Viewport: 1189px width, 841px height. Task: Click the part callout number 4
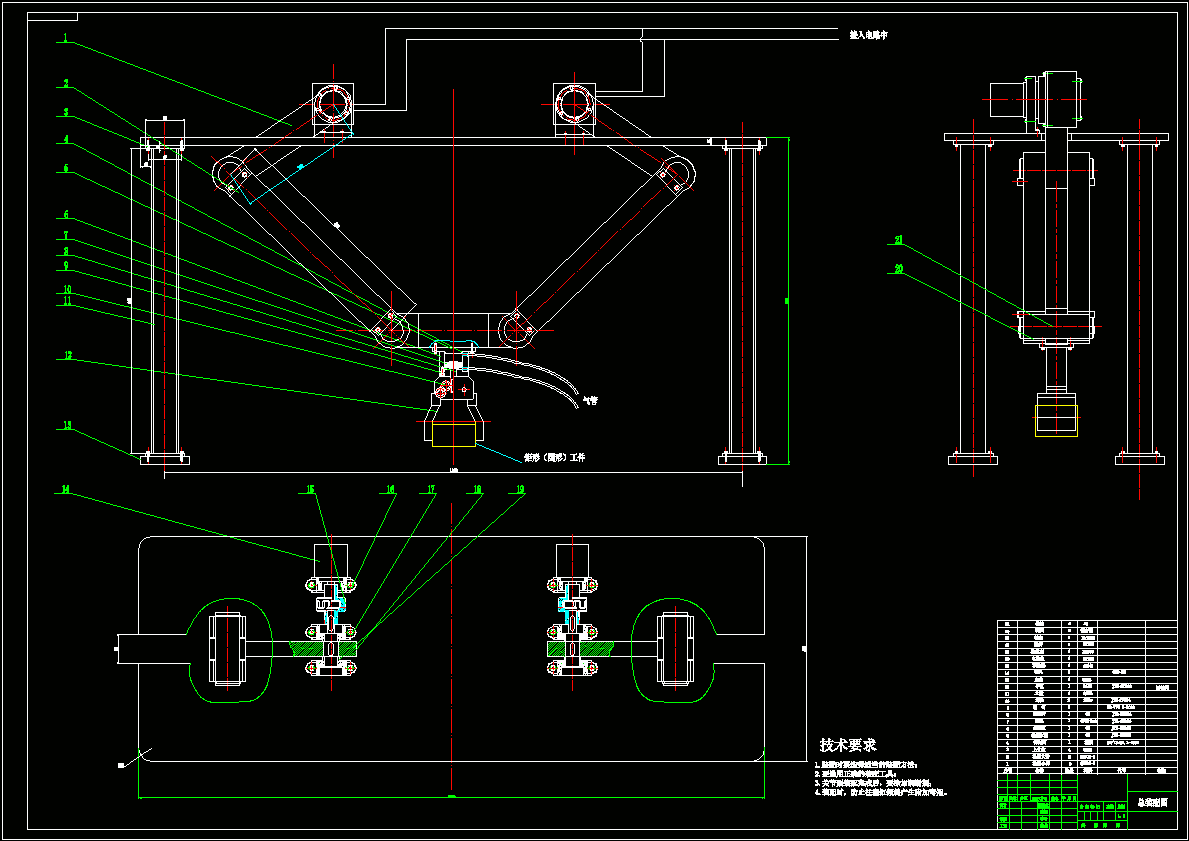tap(66, 140)
